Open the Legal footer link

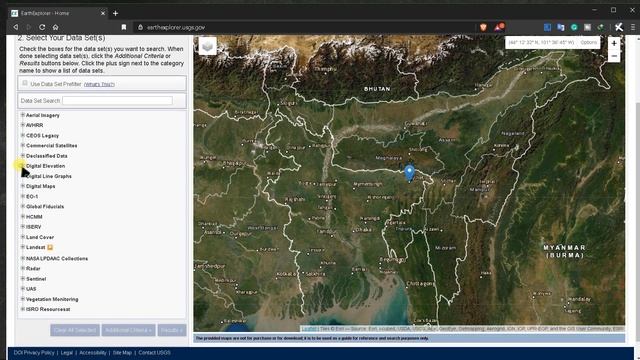(x=67, y=353)
